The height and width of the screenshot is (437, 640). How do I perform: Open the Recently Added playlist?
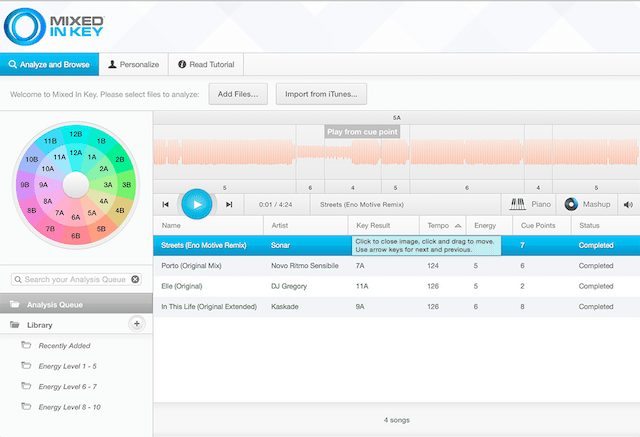(x=64, y=346)
